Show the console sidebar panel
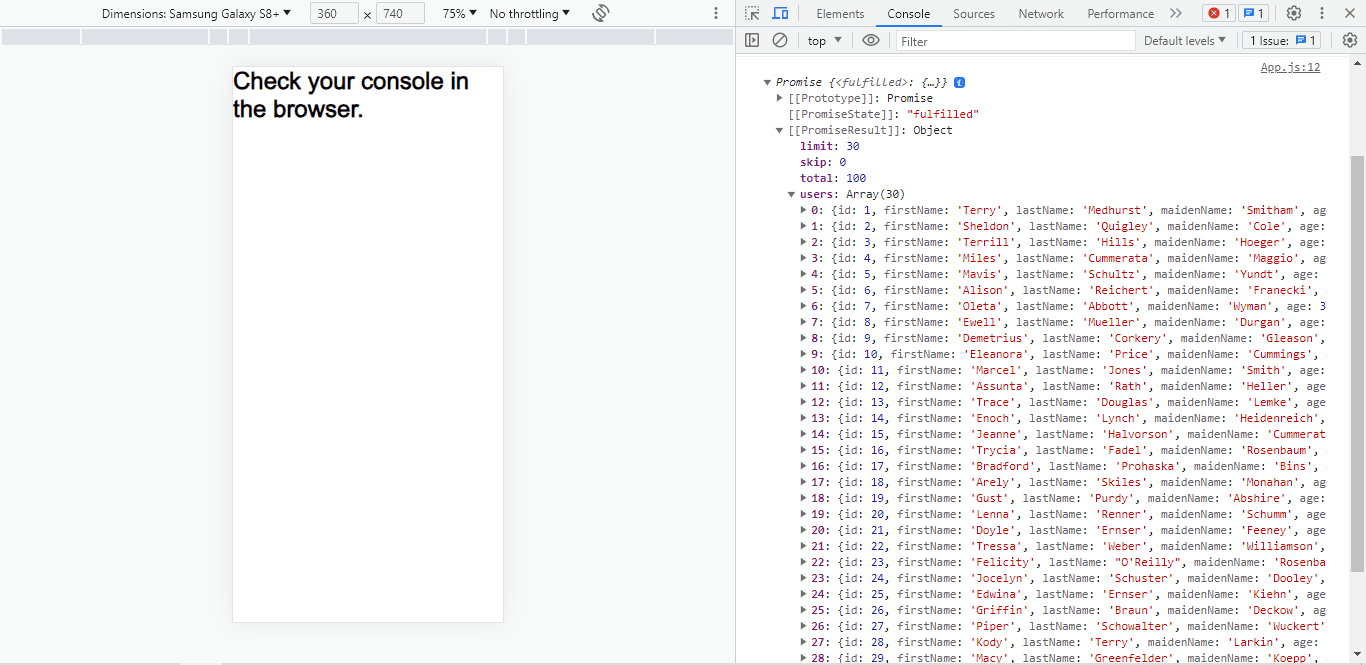The image size is (1366, 665). click(752, 40)
